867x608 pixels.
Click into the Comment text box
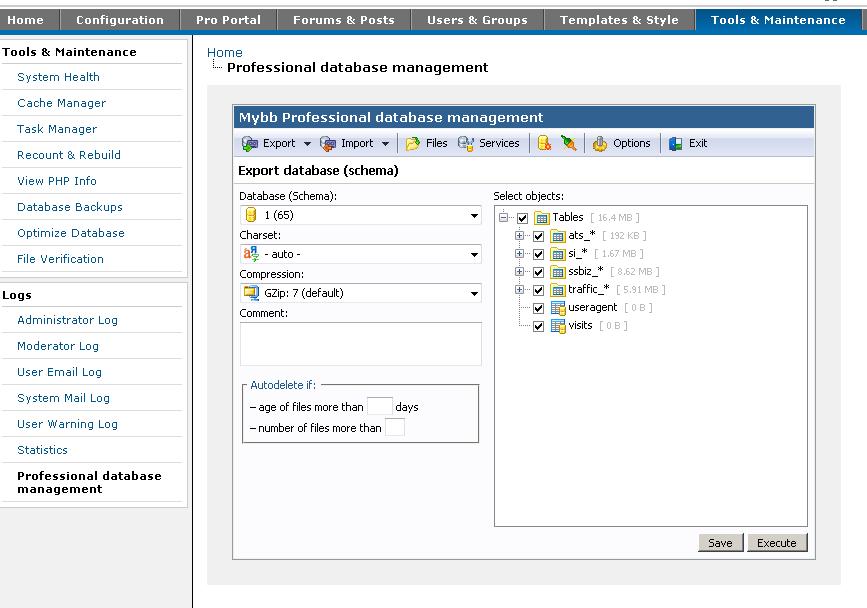tap(360, 343)
